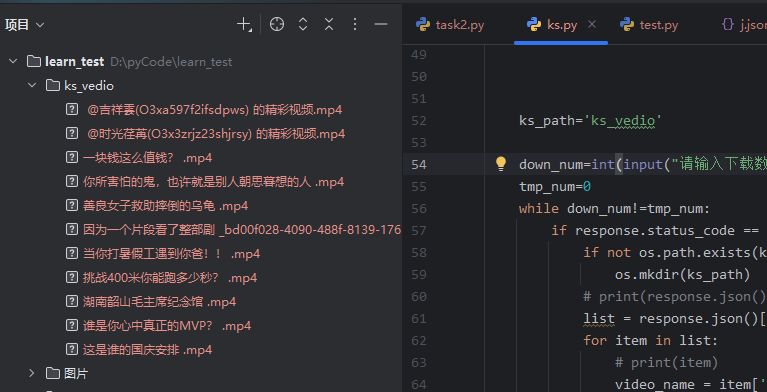Click the folder icon of ks_vedio
767x392 pixels.
tap(53, 86)
